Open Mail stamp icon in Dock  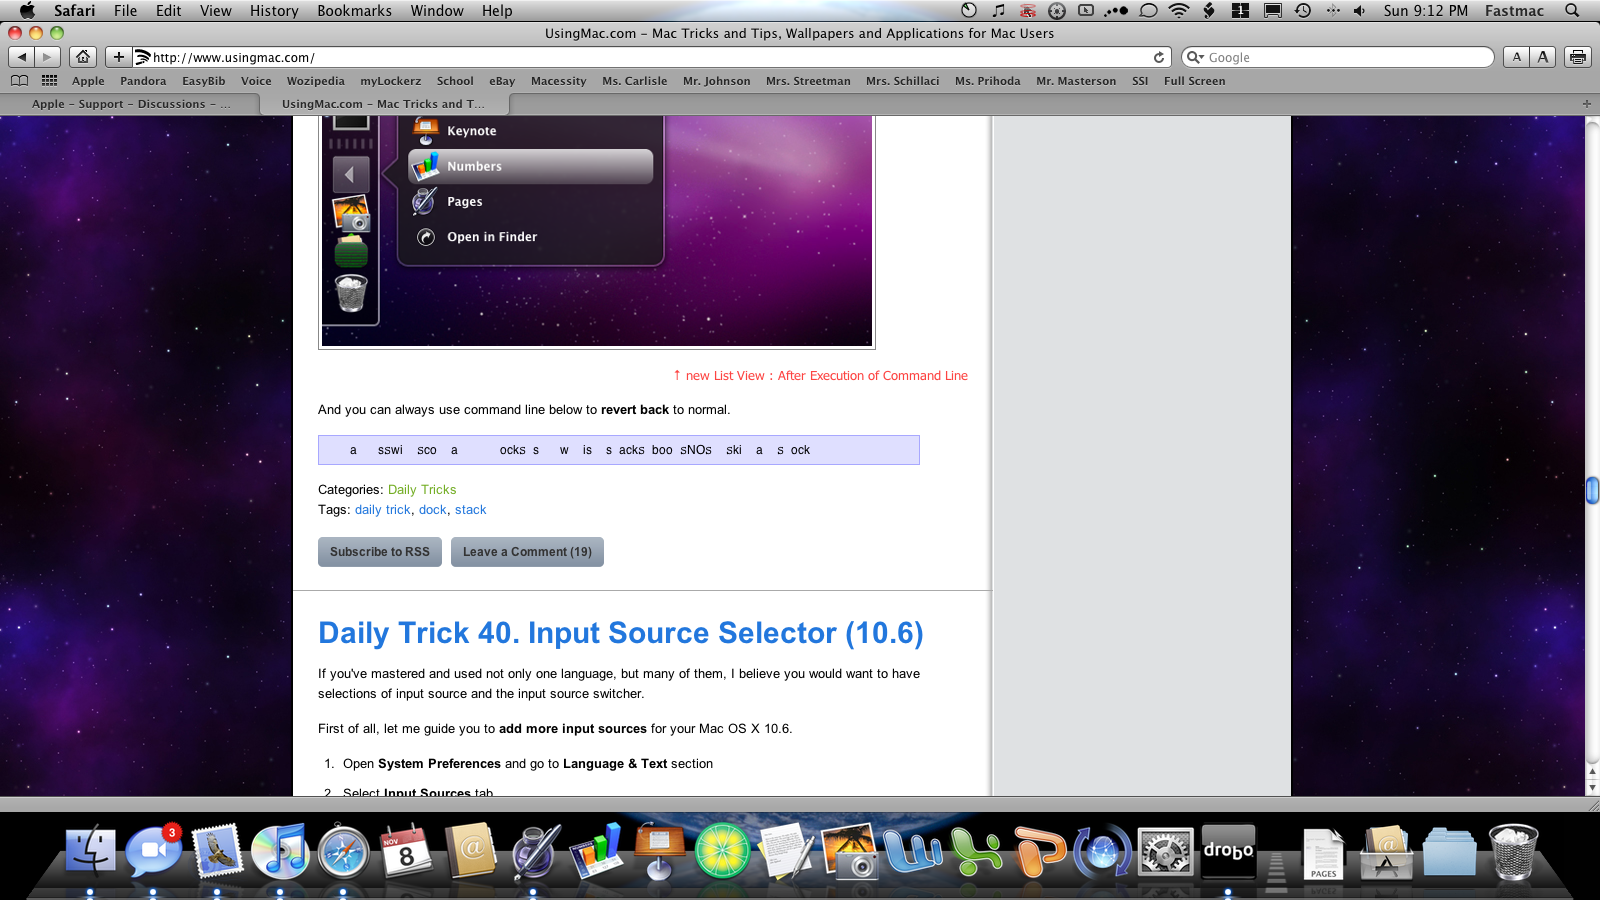coord(217,852)
